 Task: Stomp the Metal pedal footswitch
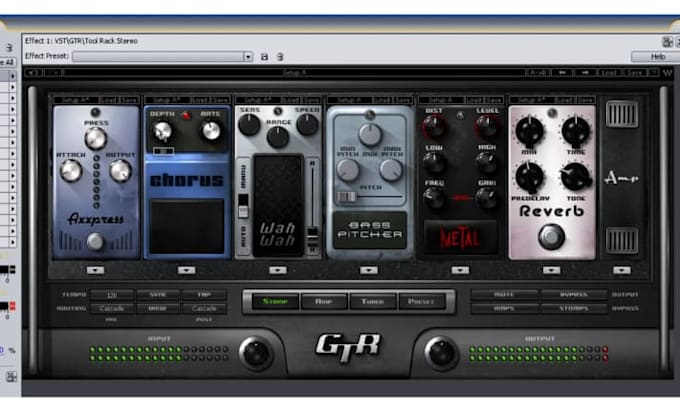(x=460, y=238)
